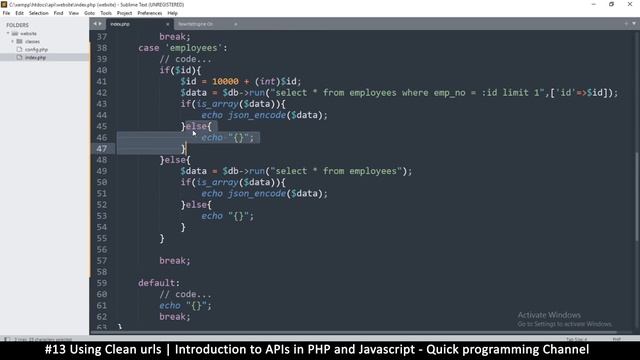Open the Find menu
640x360 pixels.
point(58,13)
